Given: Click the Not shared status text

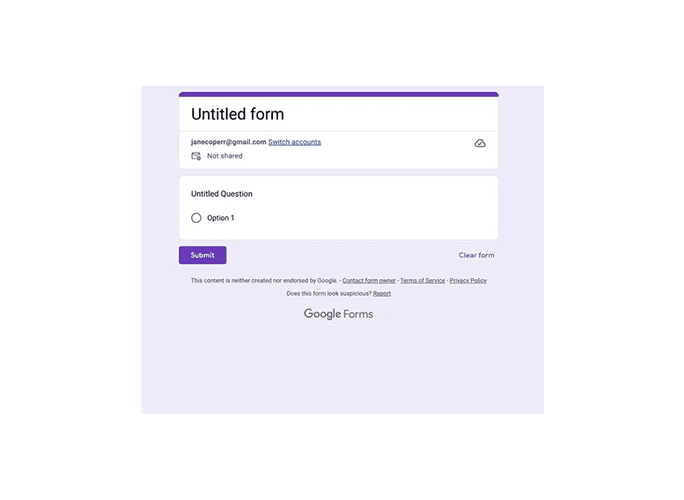Looking at the screenshot, I should (x=225, y=156).
